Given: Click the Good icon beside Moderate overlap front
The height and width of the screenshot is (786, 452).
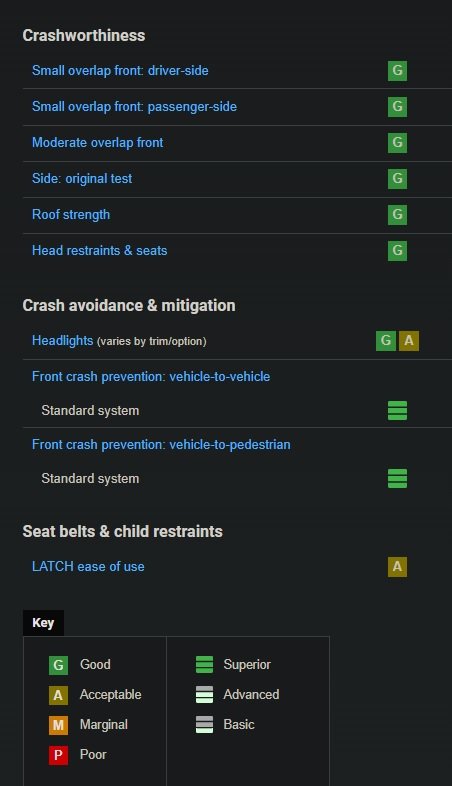Looking at the screenshot, I should point(397,143).
